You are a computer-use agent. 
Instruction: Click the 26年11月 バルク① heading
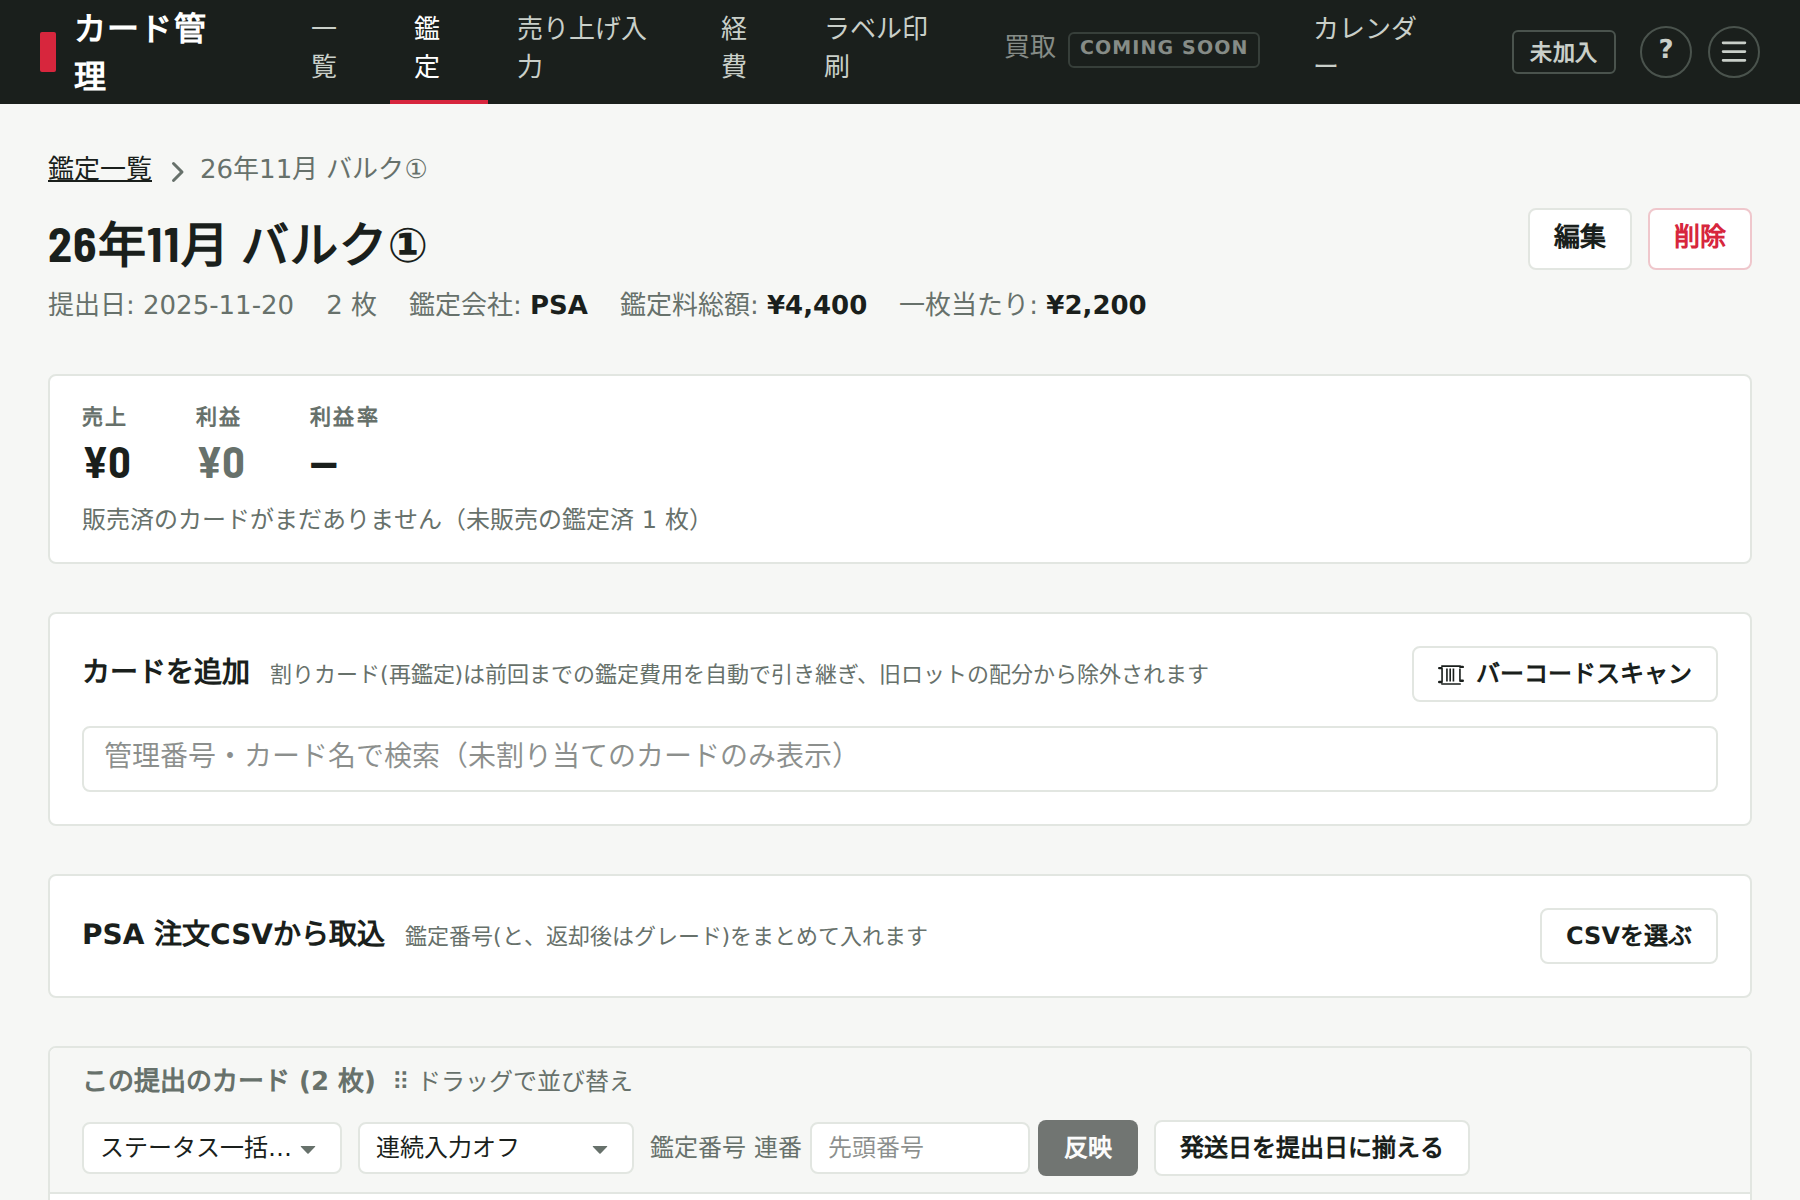tap(237, 245)
